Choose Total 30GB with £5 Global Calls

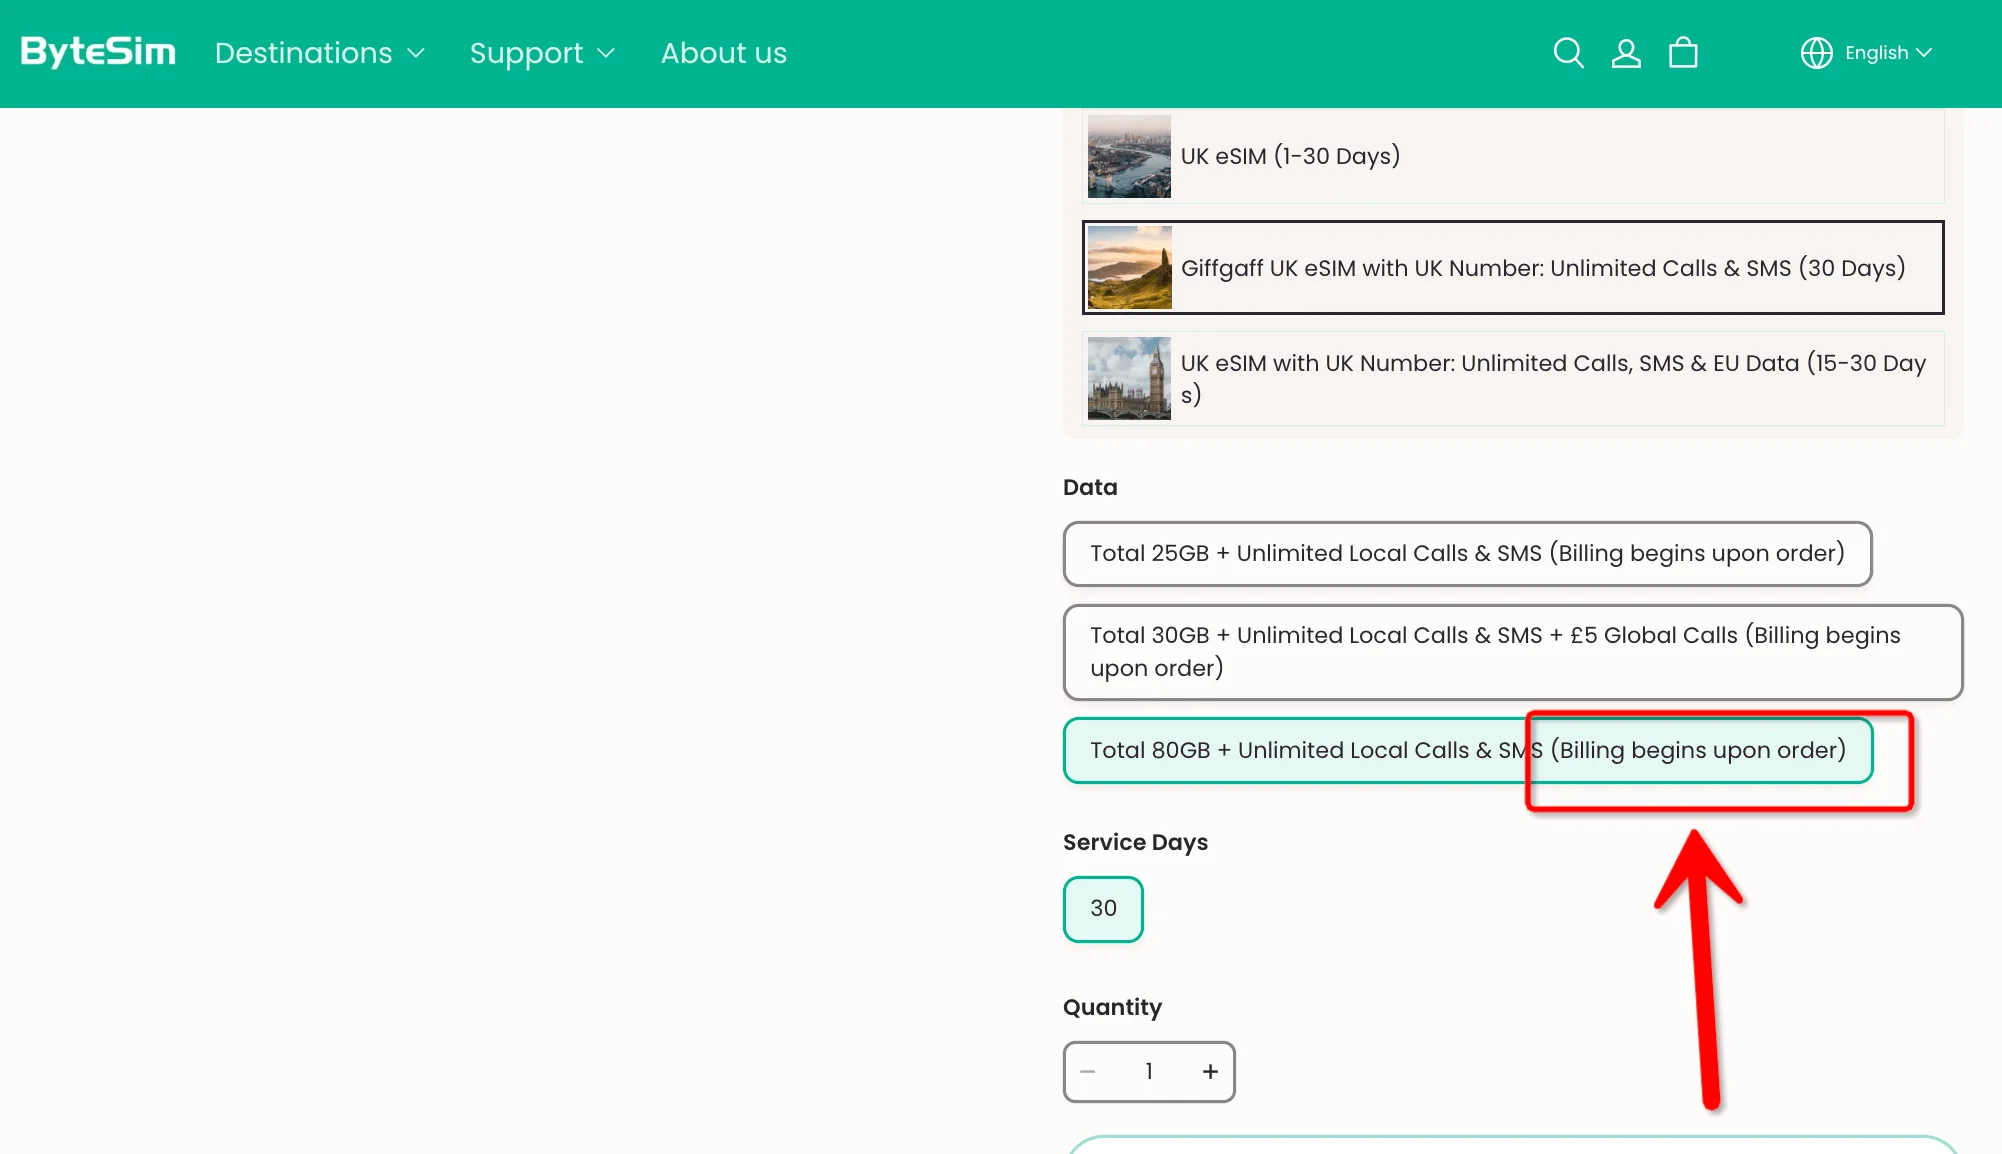1513,652
